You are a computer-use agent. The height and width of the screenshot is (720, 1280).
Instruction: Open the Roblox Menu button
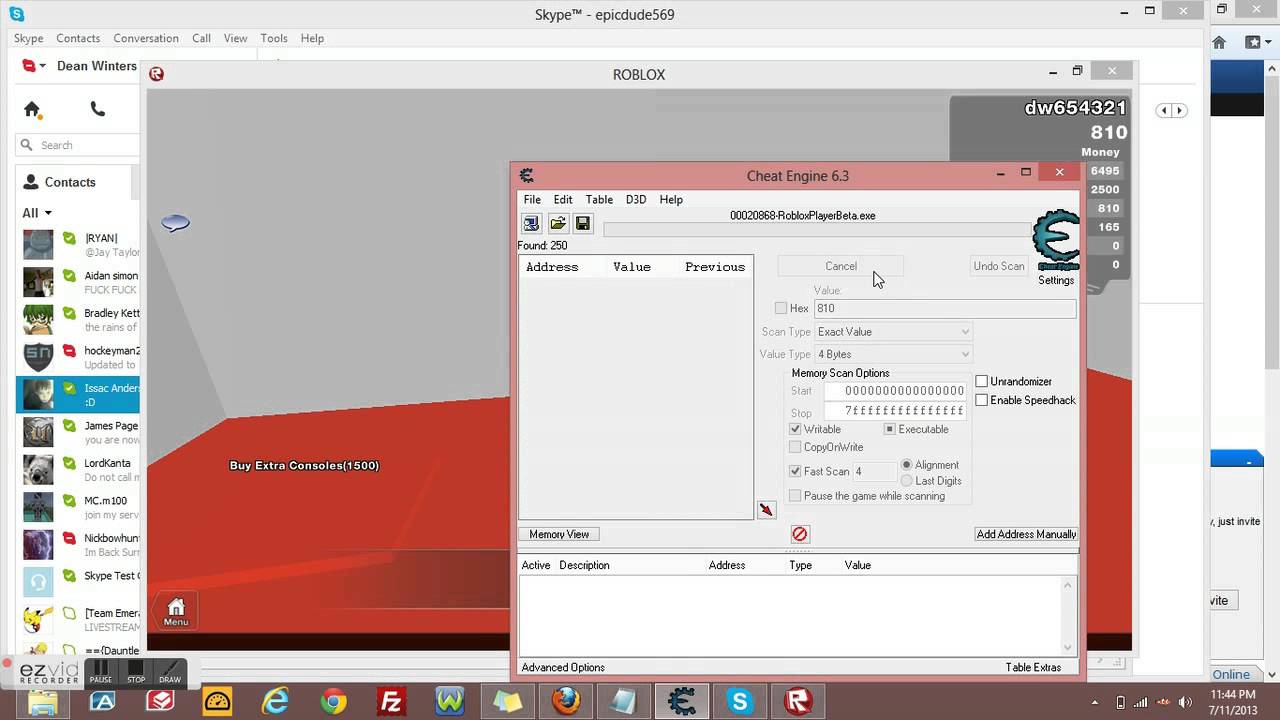pyautogui.click(x=176, y=610)
